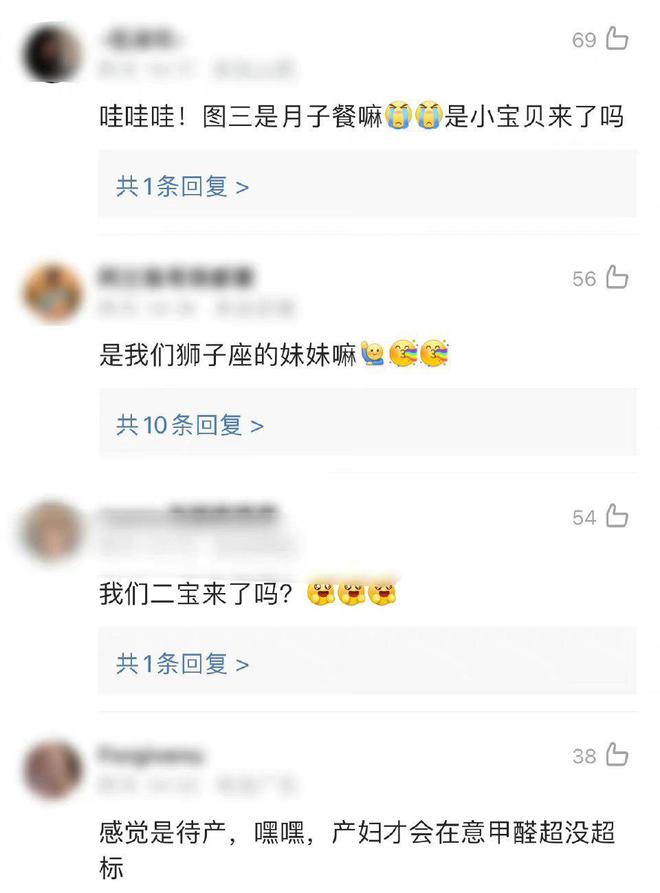
Task: Expand the 共10条回复 replies
Action: [x=190, y=425]
